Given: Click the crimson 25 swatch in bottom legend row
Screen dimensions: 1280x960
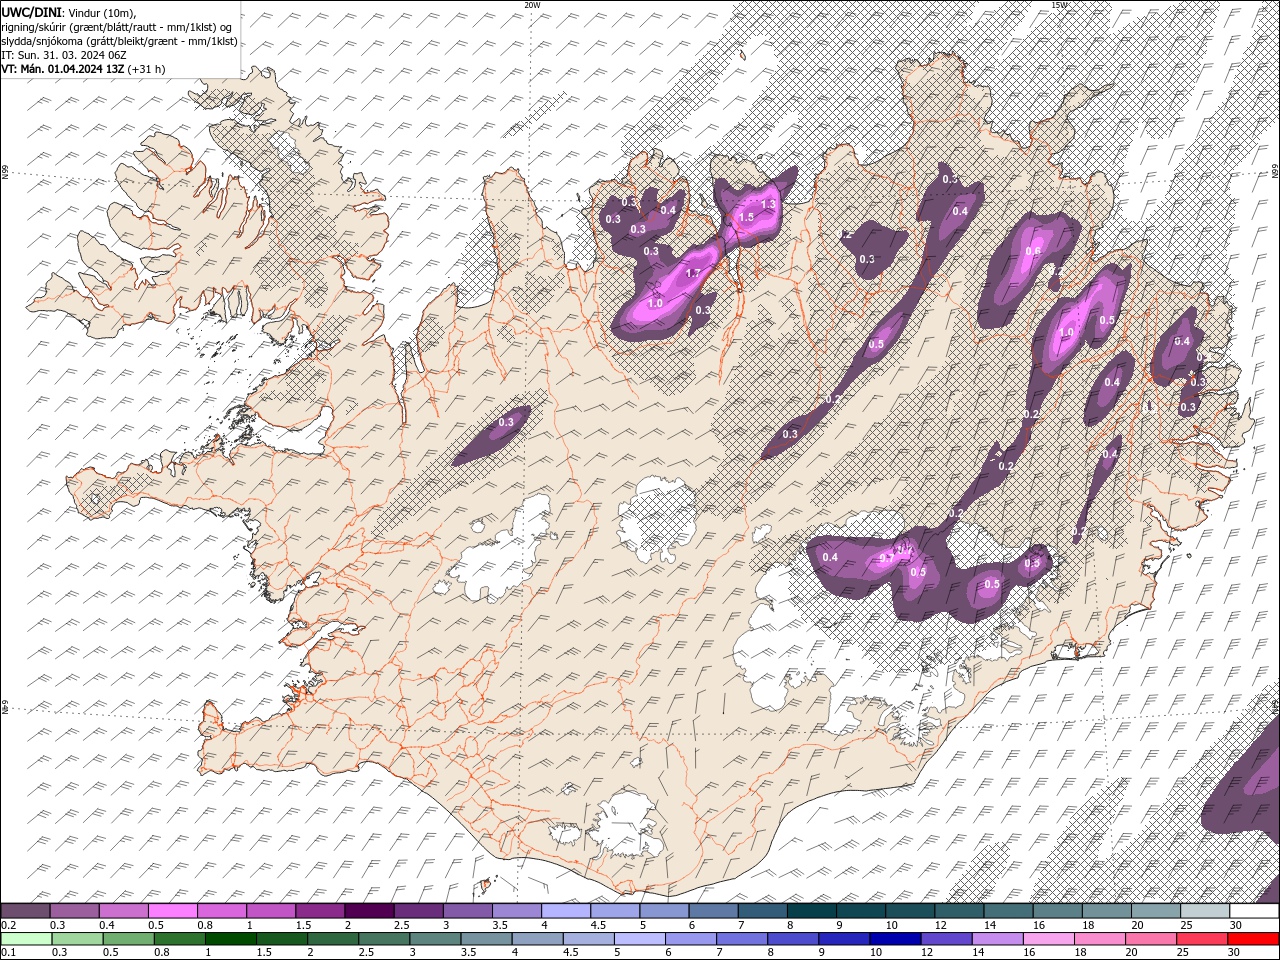Looking at the screenshot, I should [x=1202, y=939].
